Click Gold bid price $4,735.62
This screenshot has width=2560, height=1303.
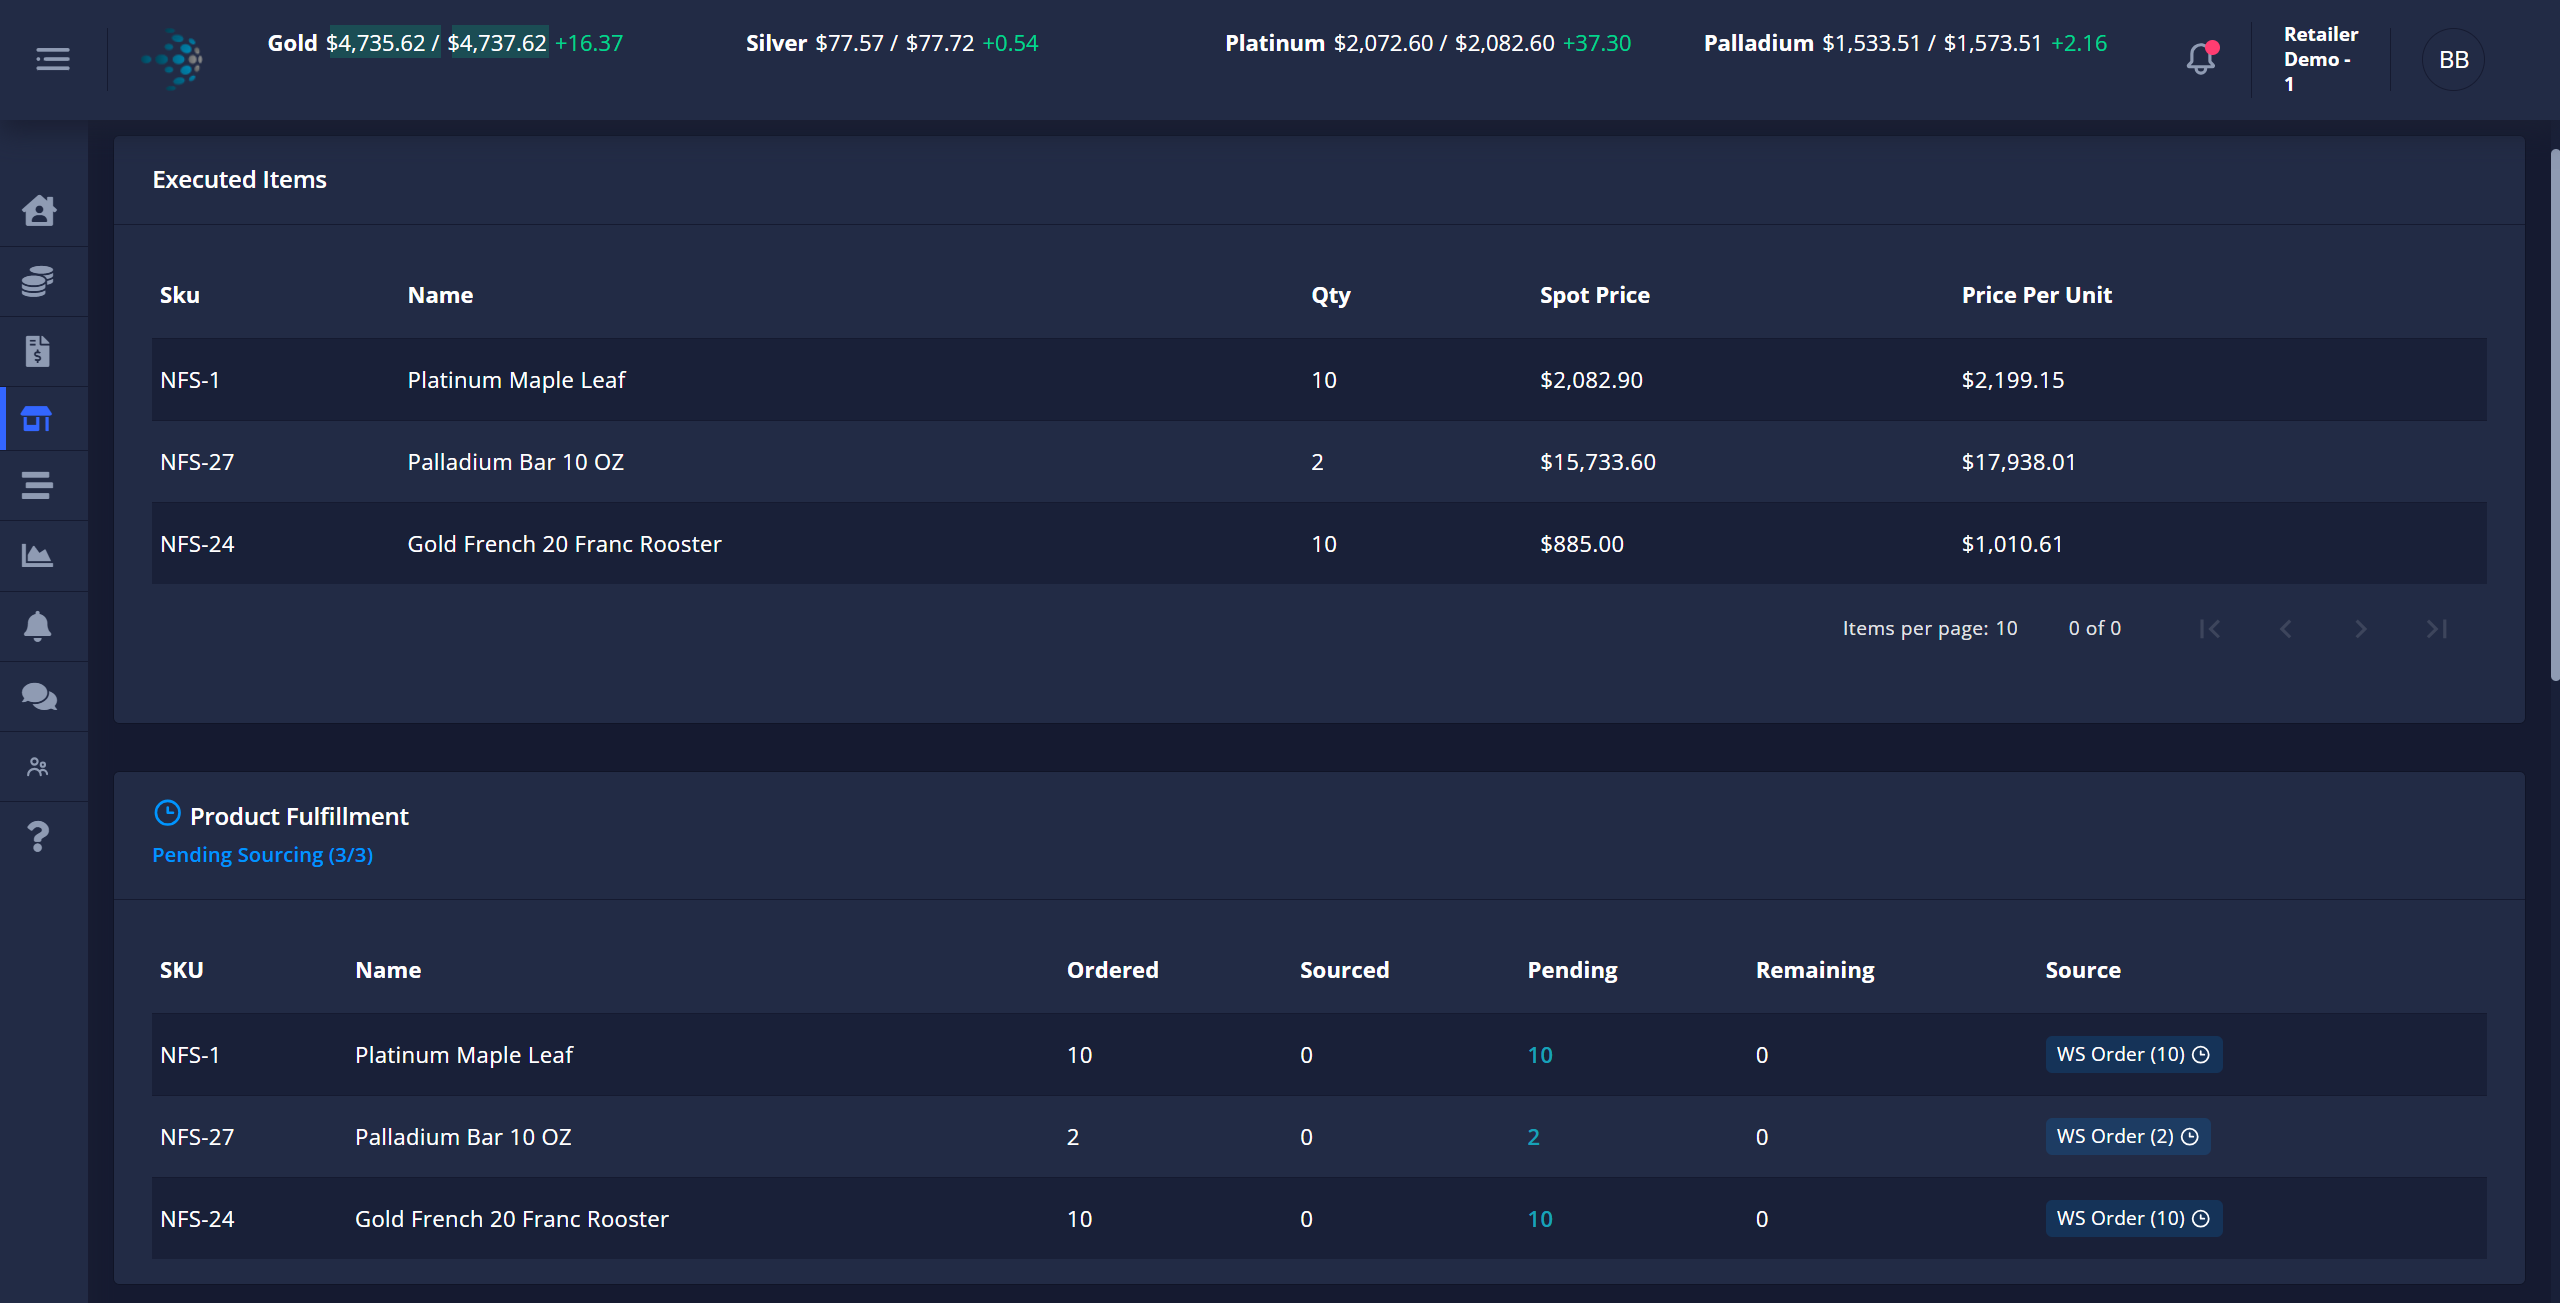[376, 43]
